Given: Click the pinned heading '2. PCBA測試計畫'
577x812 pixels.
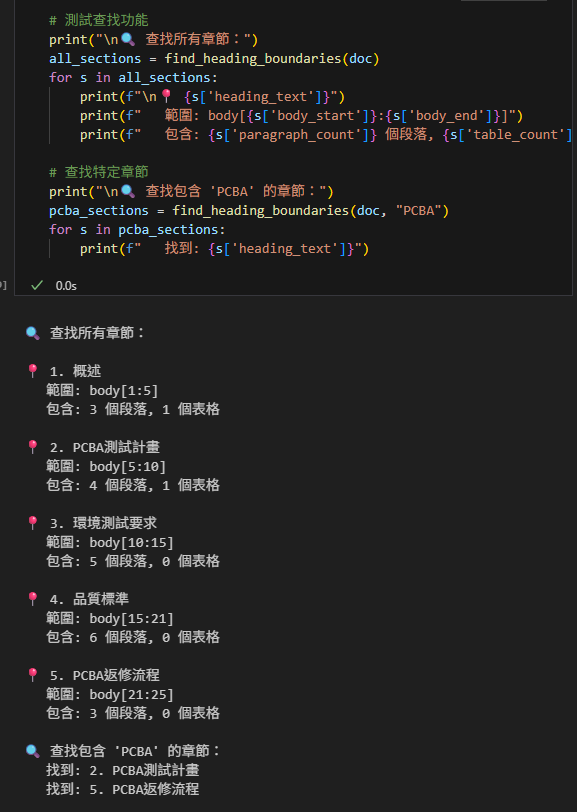Looking at the screenshot, I should (x=105, y=447).
